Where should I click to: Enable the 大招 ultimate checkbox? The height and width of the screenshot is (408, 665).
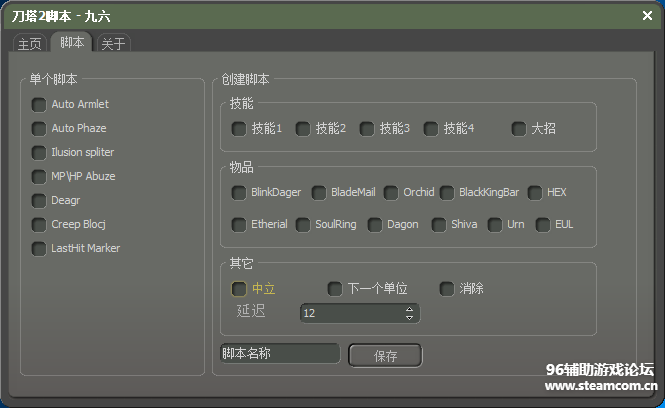(x=519, y=128)
